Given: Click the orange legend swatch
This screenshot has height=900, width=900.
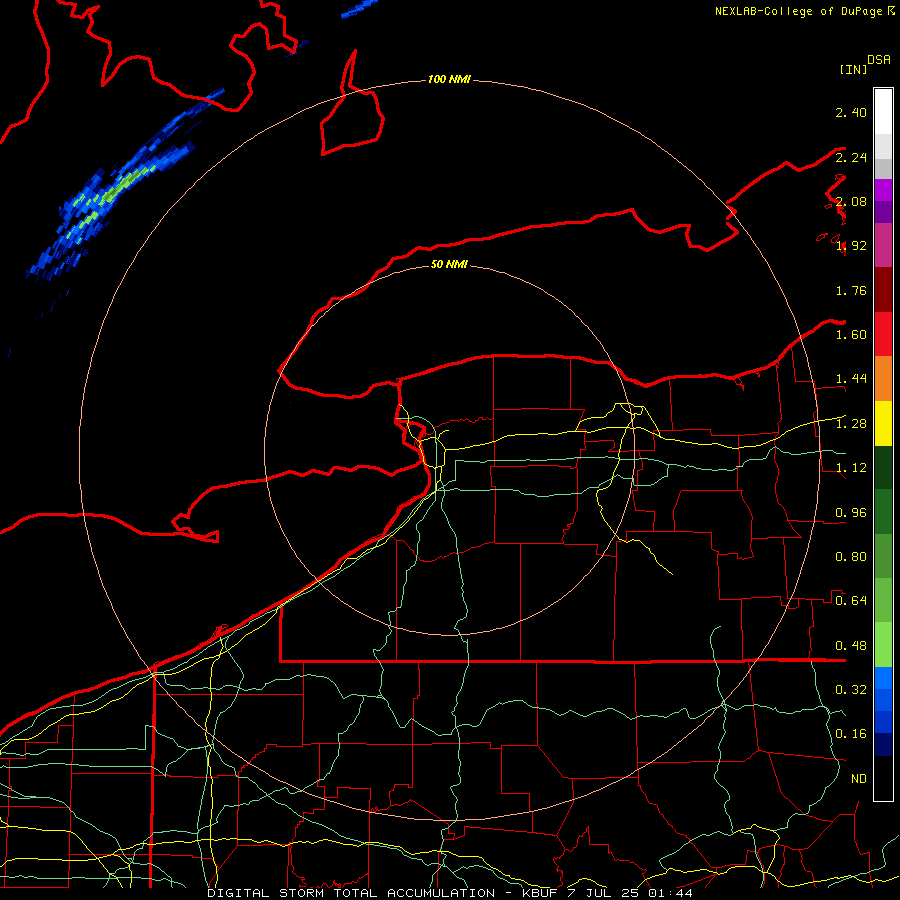Looking at the screenshot, I should coord(883,379).
